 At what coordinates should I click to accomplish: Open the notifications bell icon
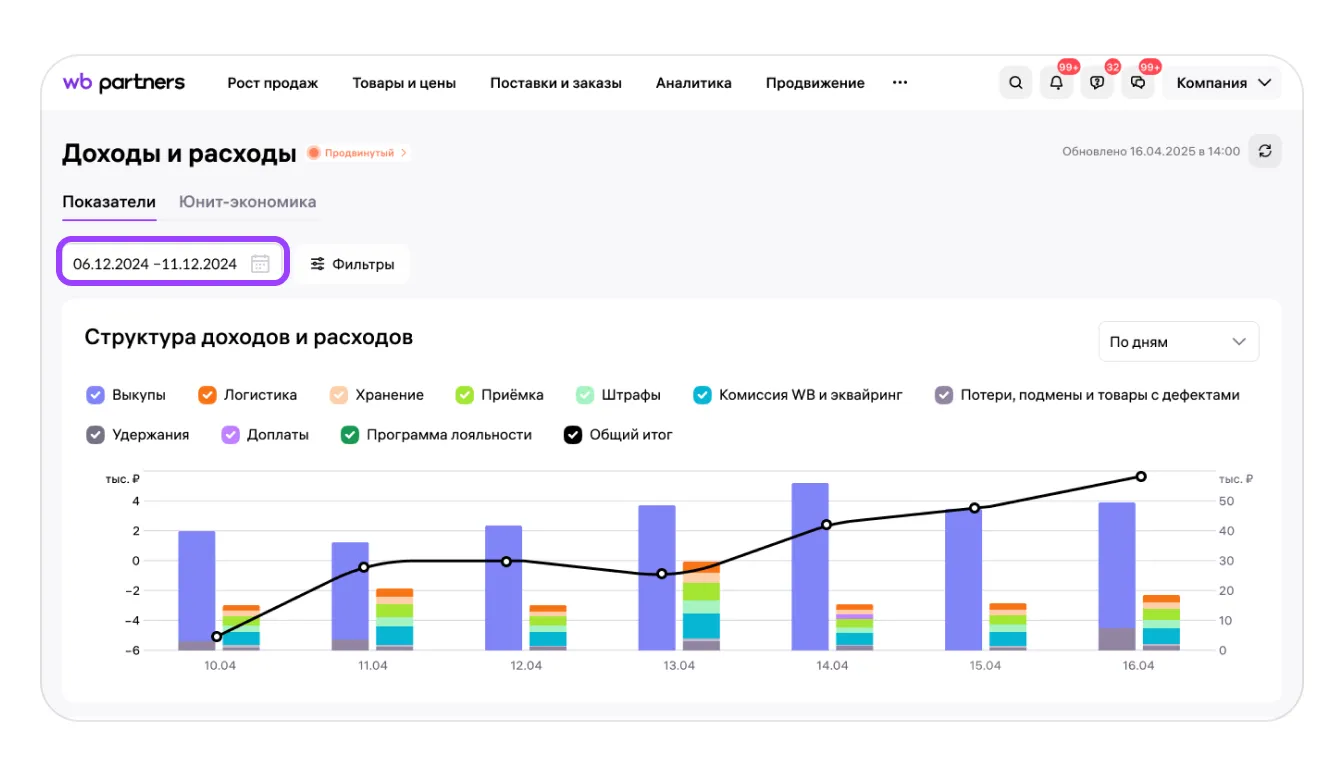pos(1057,83)
